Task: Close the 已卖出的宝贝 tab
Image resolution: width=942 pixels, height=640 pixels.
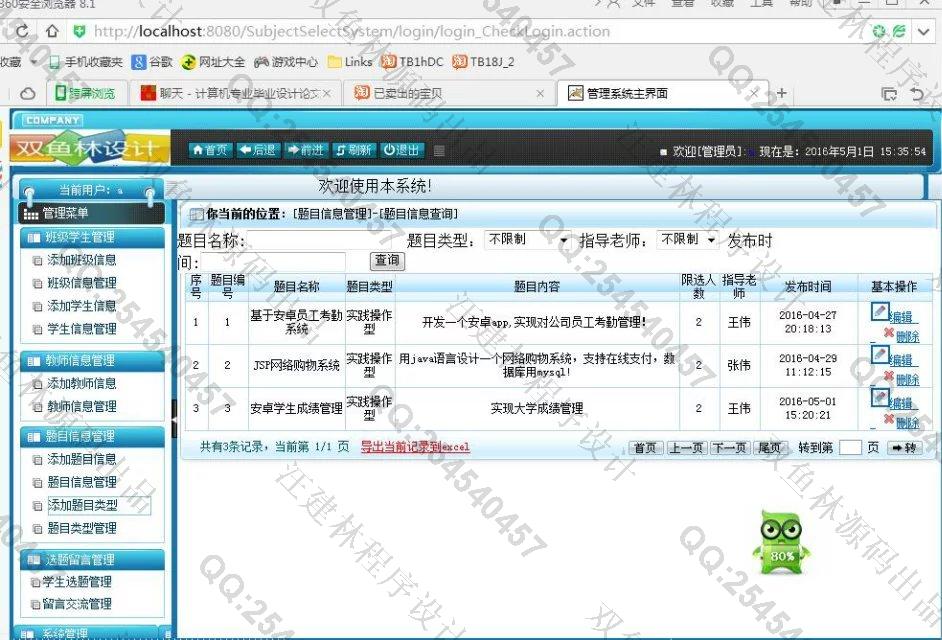Action: [x=539, y=94]
